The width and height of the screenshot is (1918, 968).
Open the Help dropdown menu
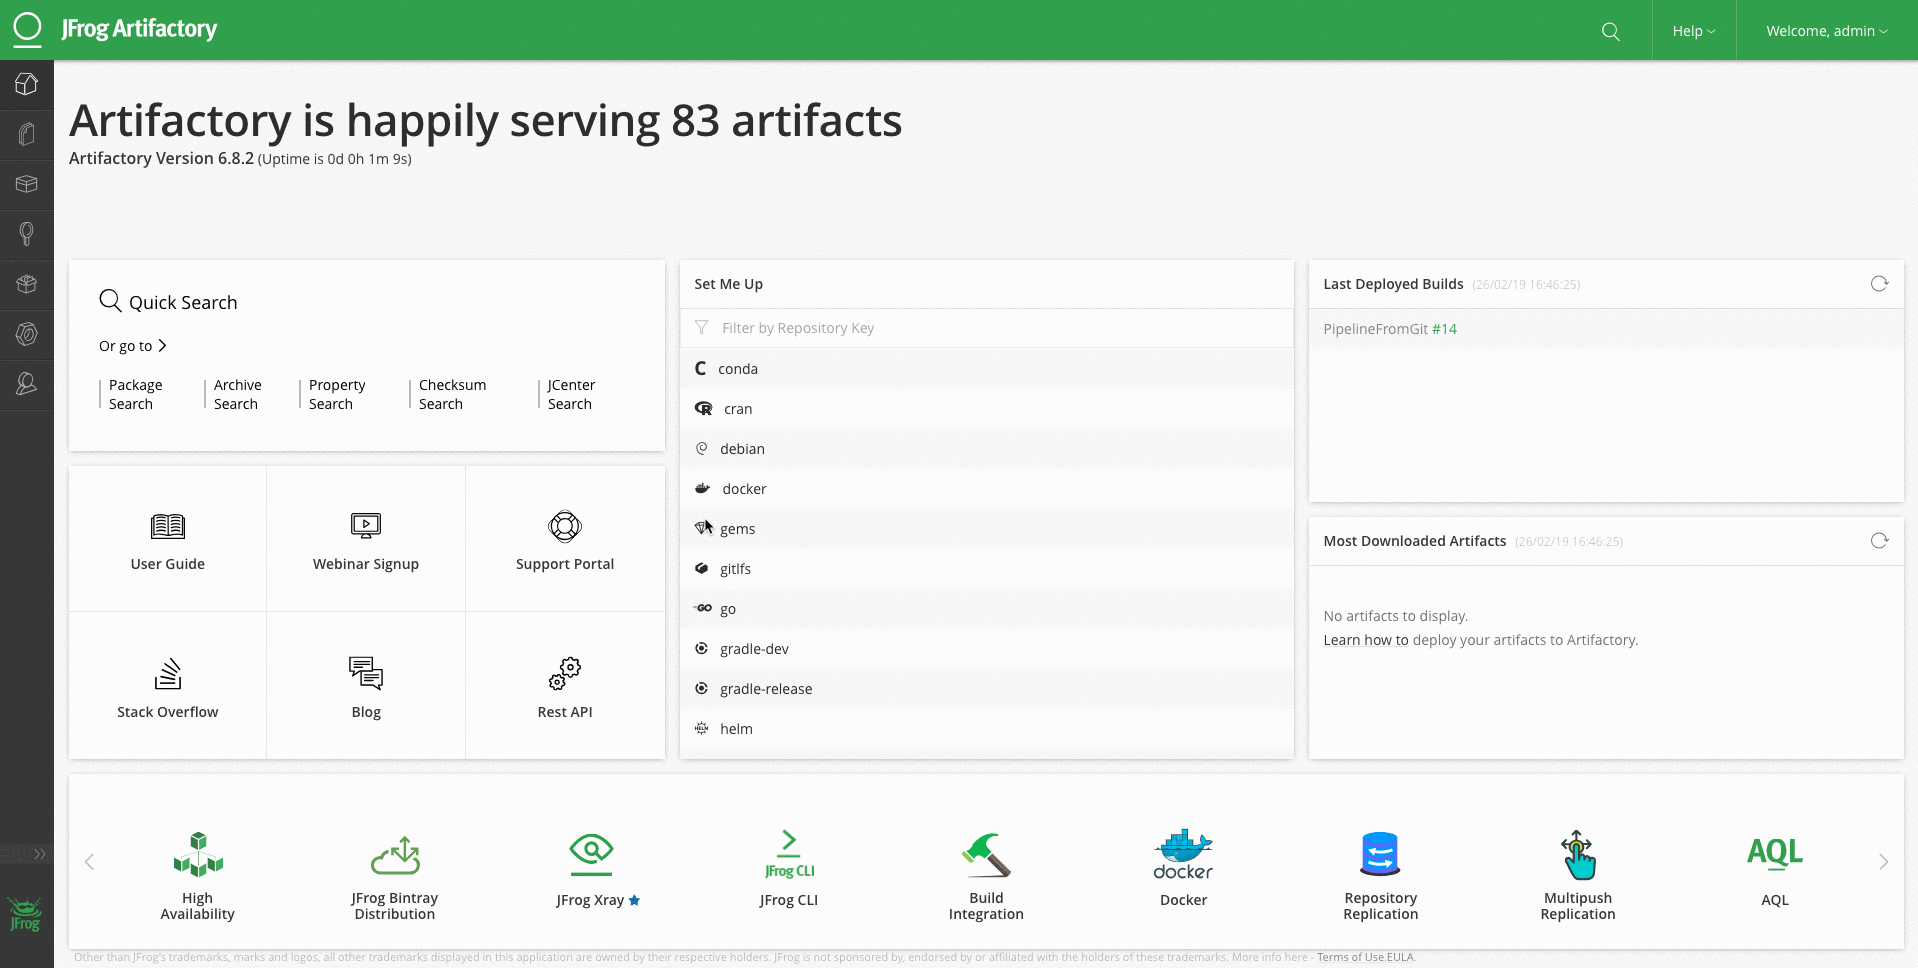coord(1693,31)
